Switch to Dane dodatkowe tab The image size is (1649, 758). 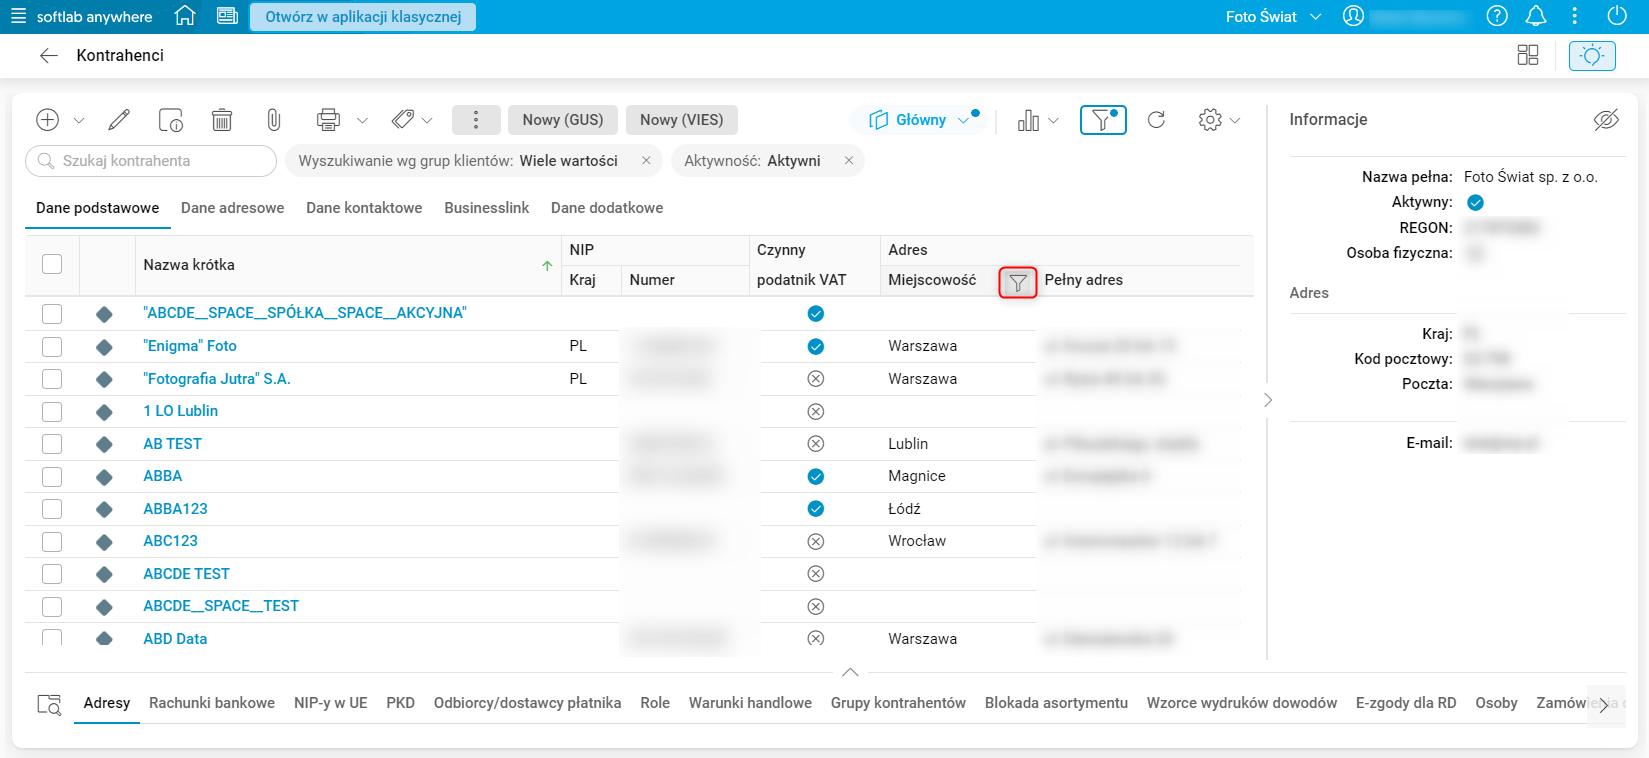(607, 208)
